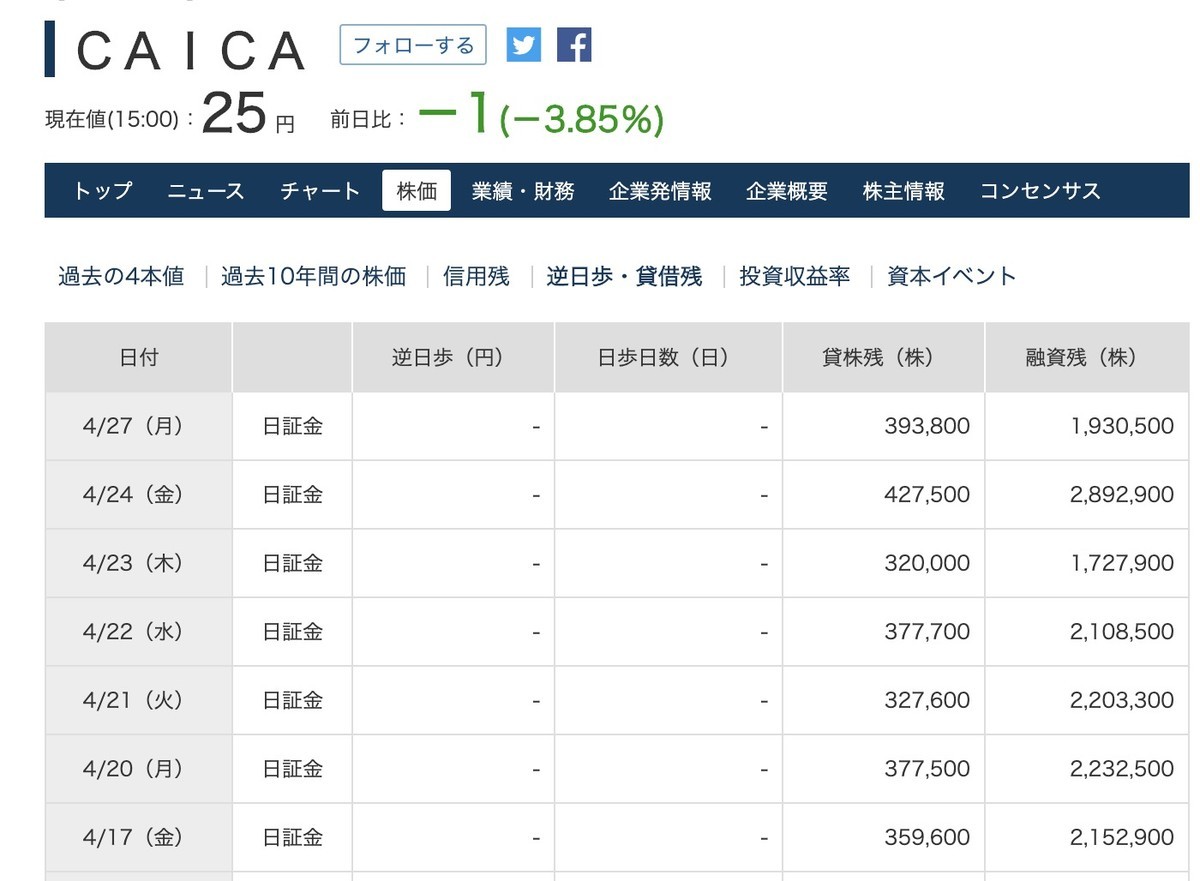
Task: Open the コンセンサス tab
Action: coord(1040,191)
